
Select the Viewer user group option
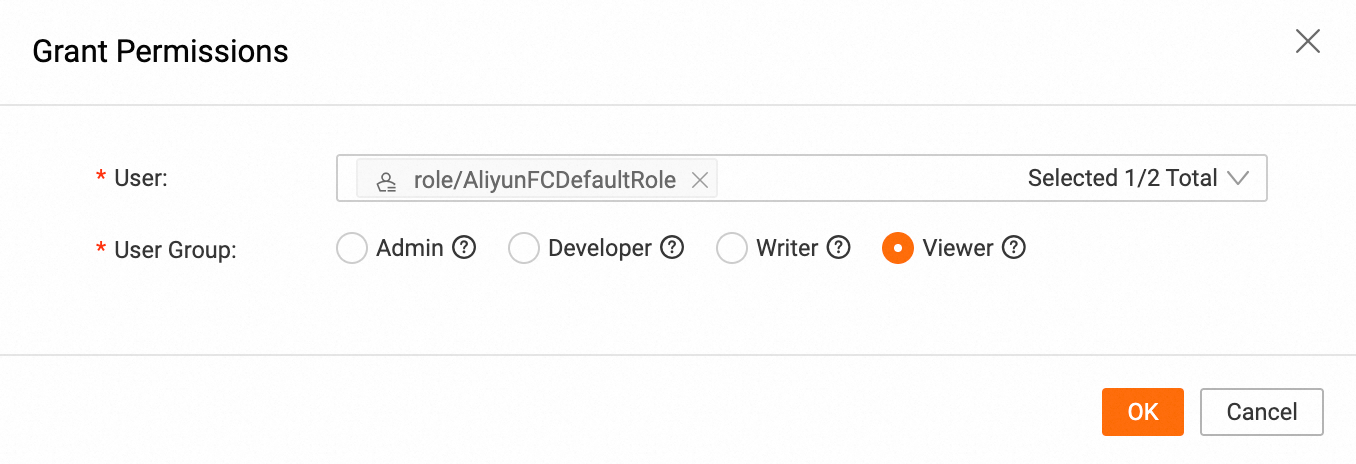(x=898, y=248)
